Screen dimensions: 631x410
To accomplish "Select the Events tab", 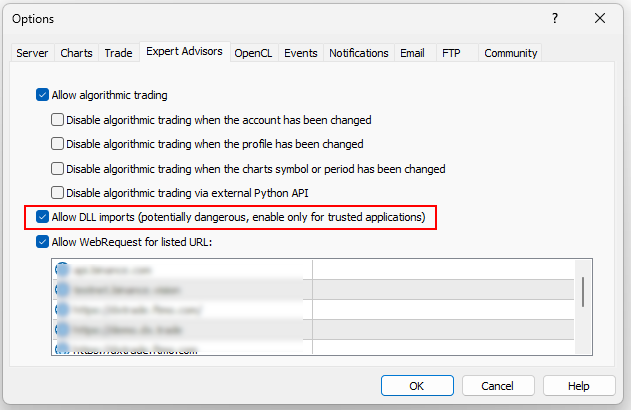I will (300, 53).
